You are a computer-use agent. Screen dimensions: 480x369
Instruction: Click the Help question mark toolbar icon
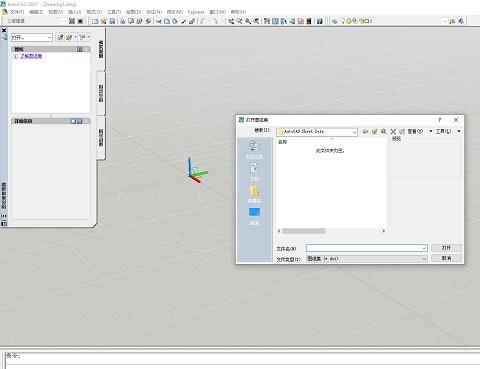[319, 21]
